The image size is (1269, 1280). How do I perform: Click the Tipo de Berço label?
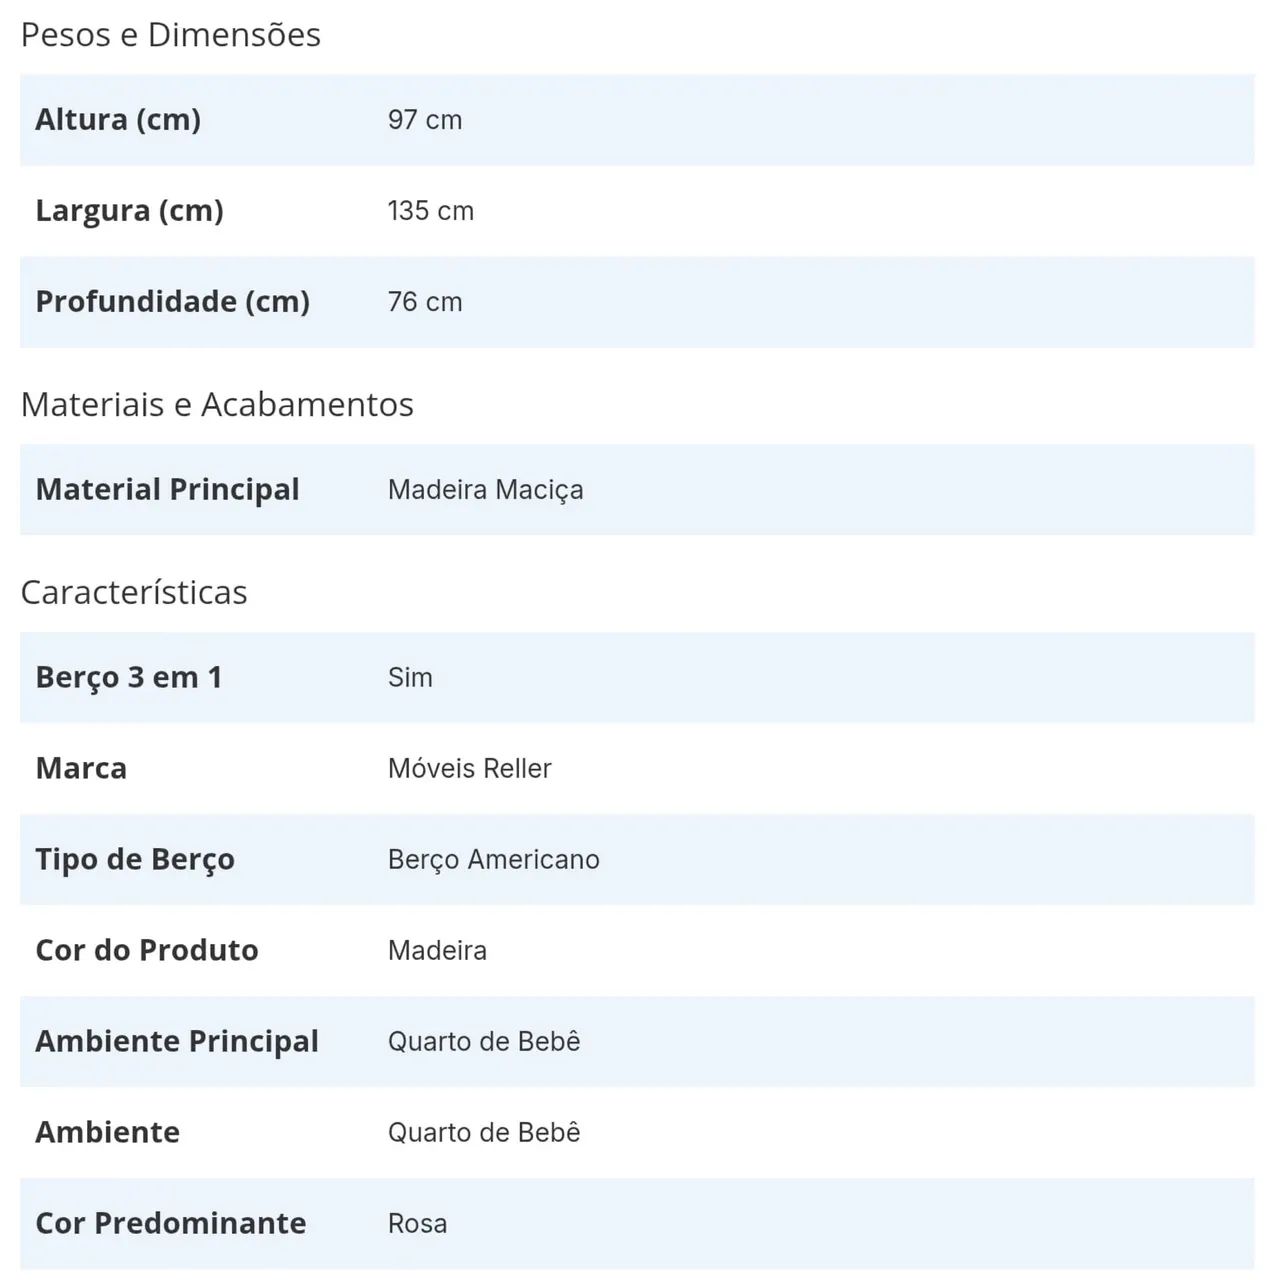(135, 860)
